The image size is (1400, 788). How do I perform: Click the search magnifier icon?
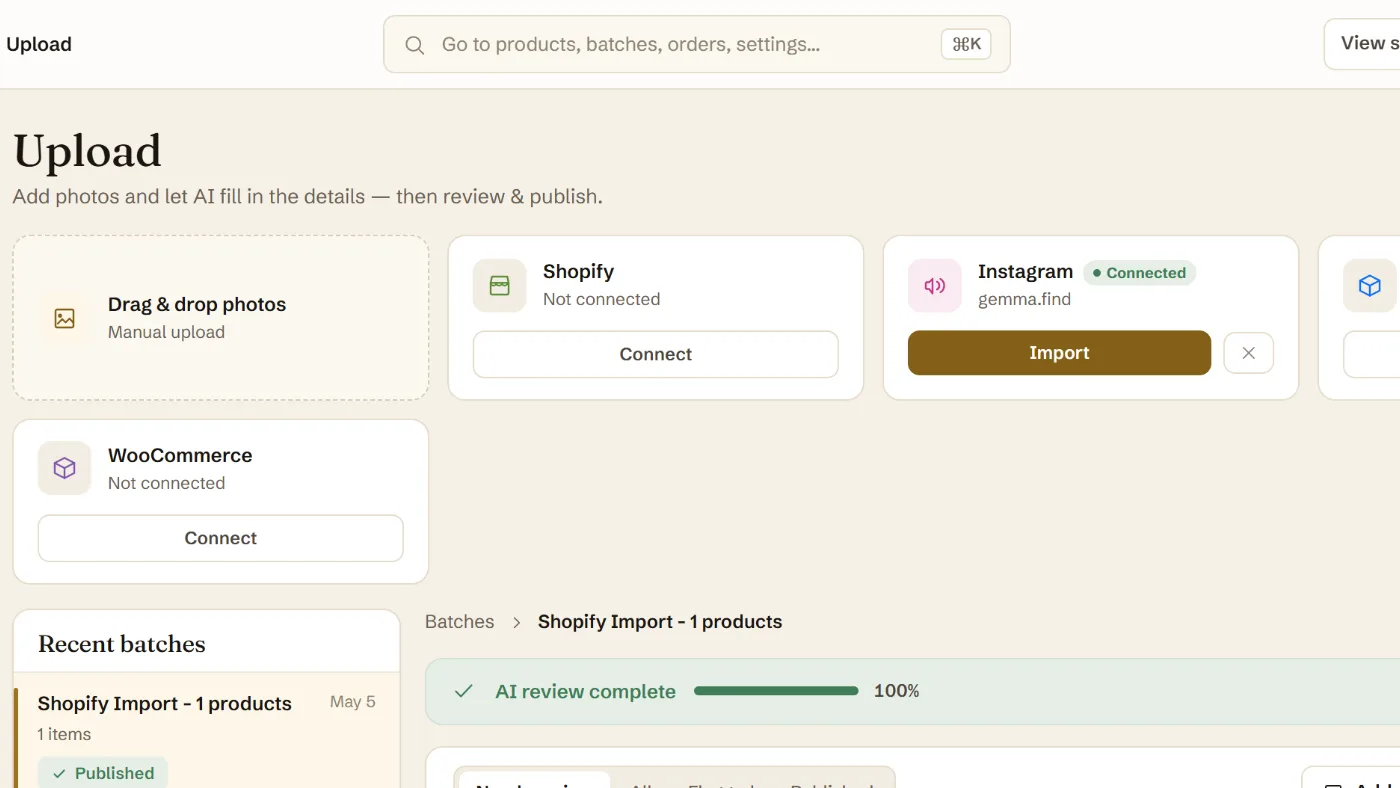tap(414, 45)
